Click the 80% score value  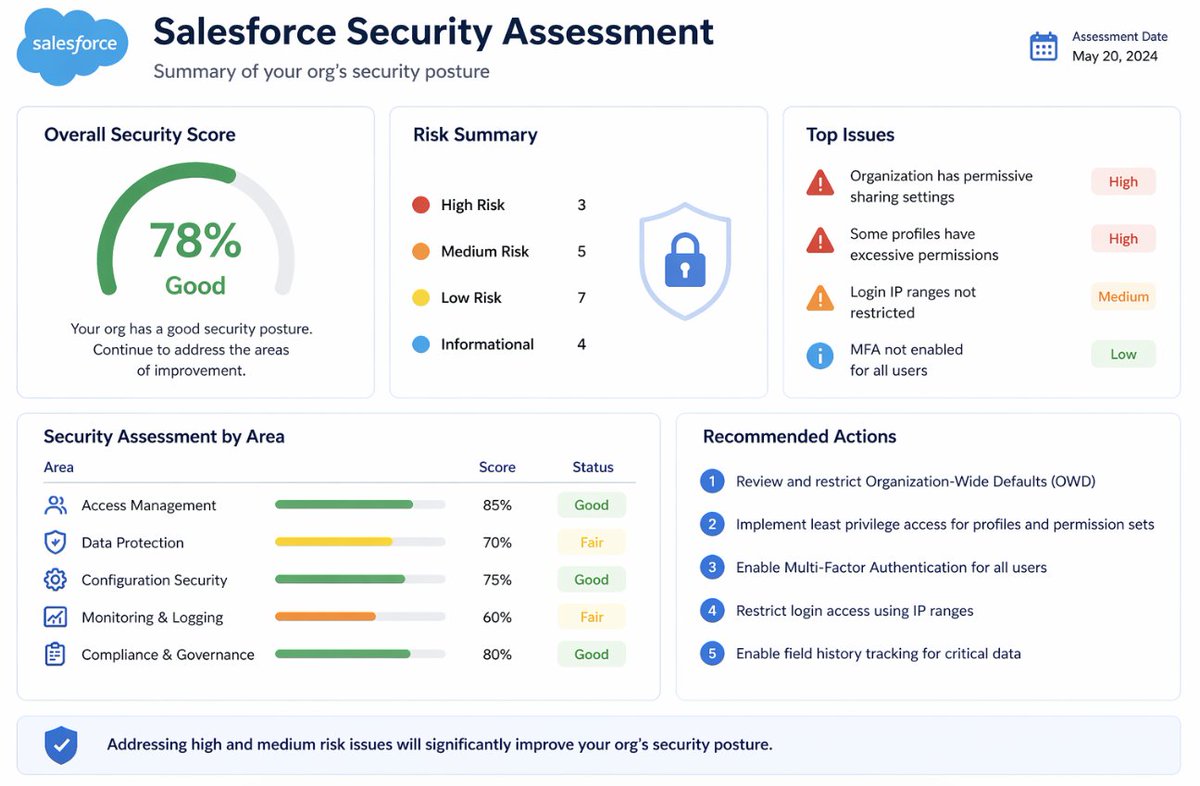tap(497, 654)
